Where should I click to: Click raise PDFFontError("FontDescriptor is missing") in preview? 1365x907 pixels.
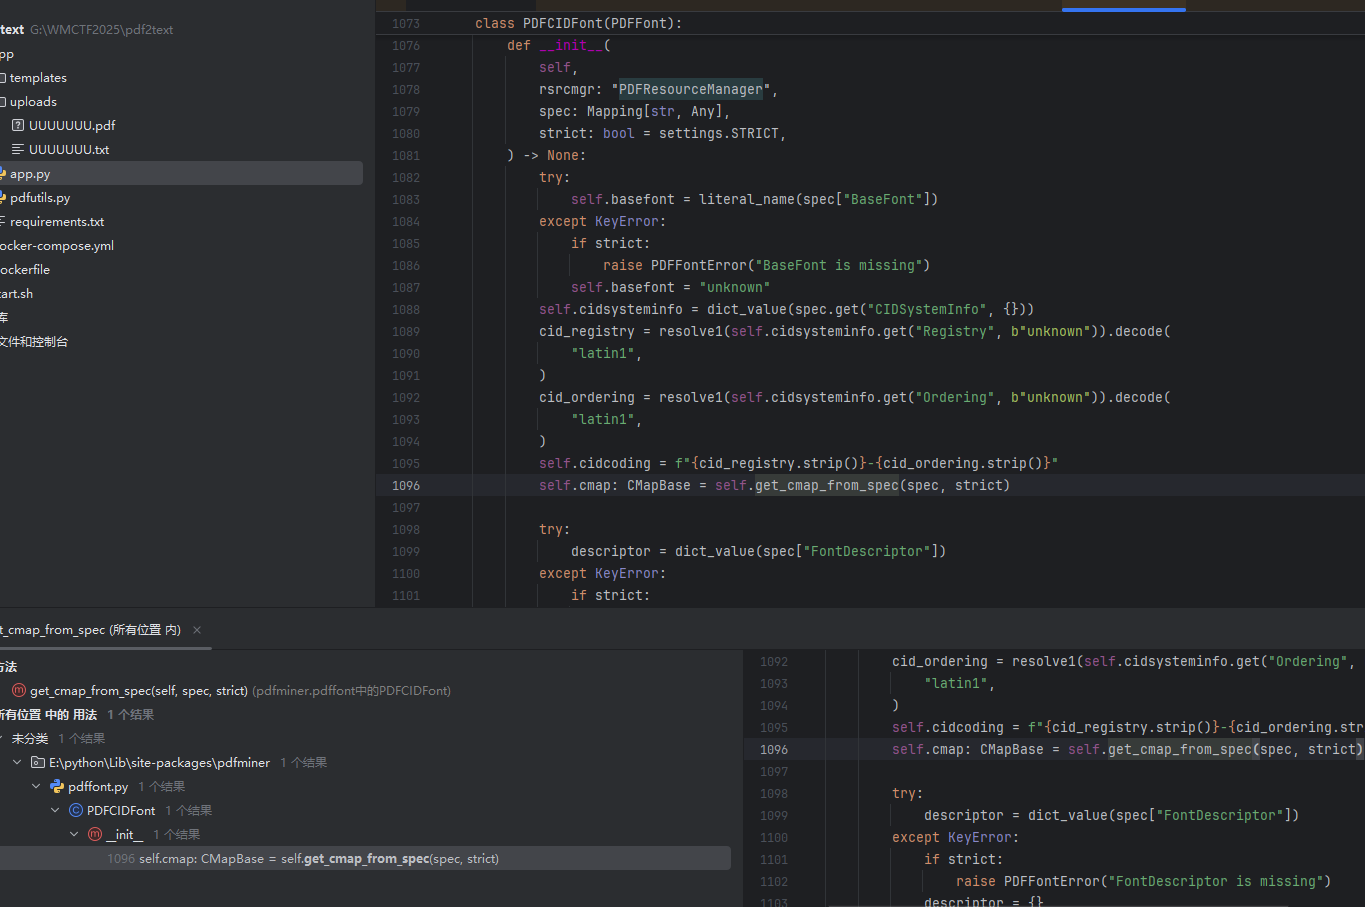1143,881
